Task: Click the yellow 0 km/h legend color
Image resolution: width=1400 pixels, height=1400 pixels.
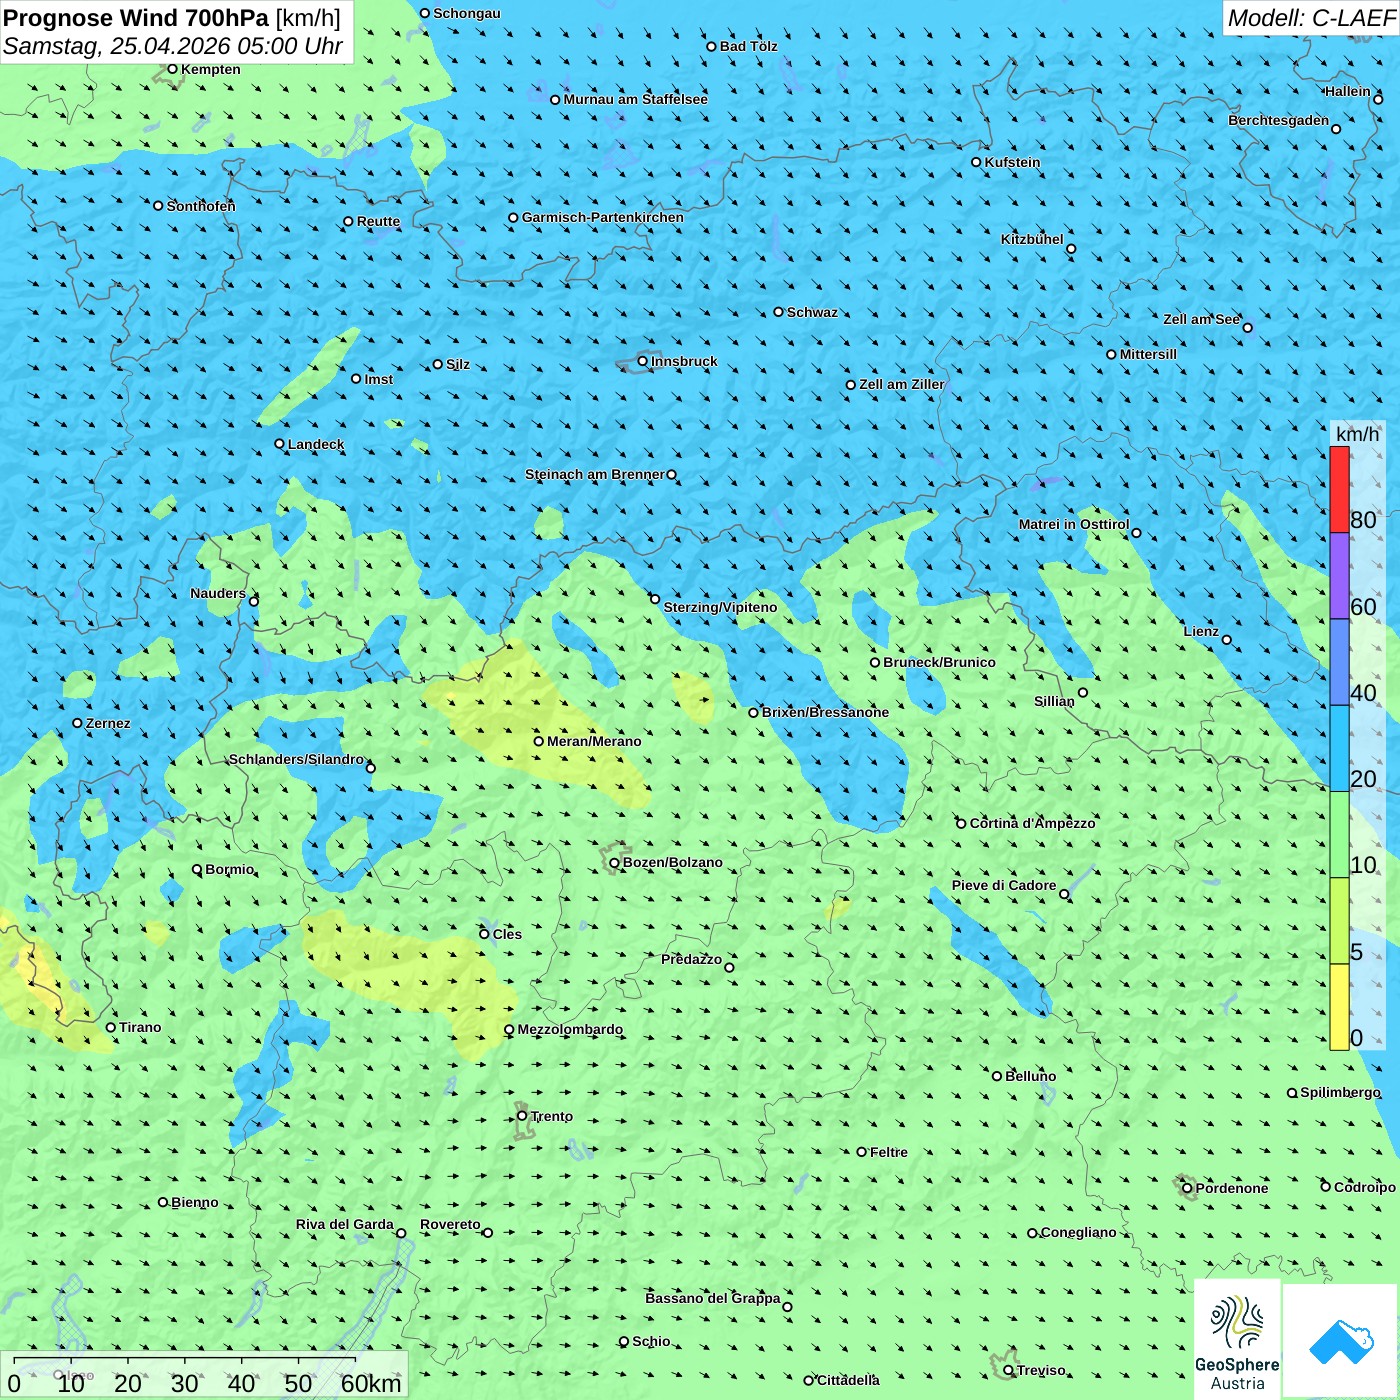Action: (x=1339, y=1007)
